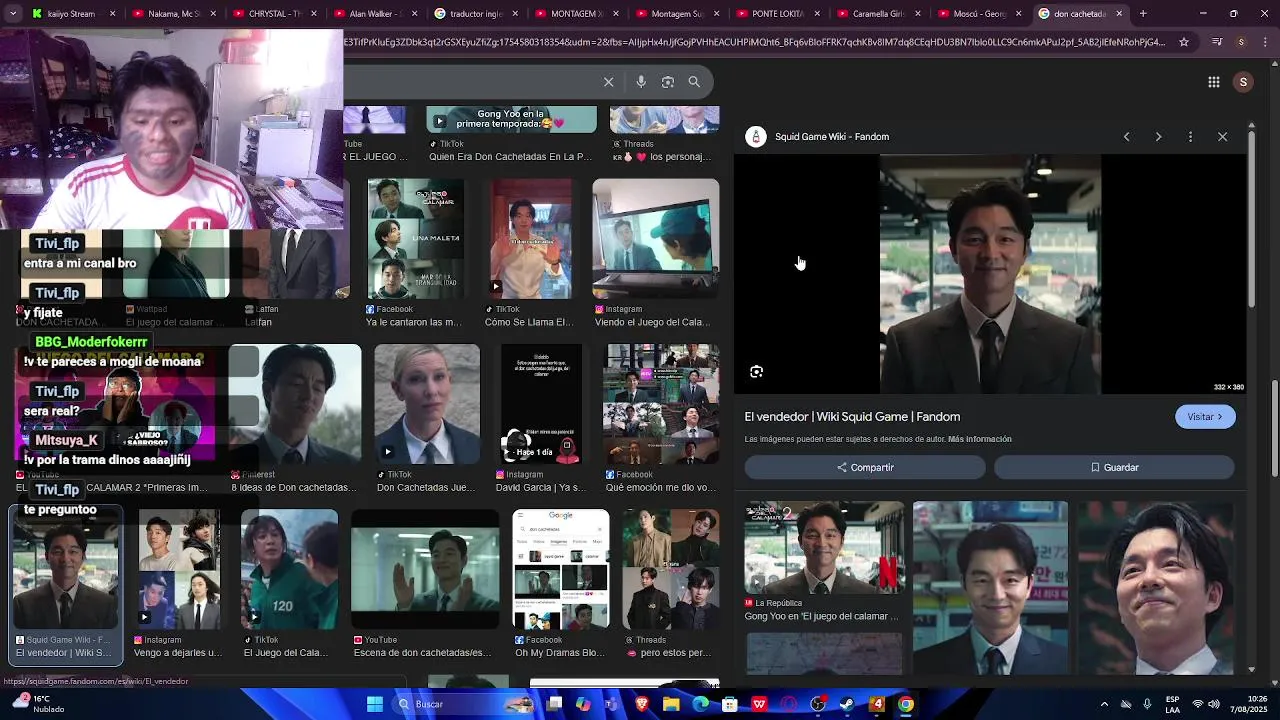Open Instagram David Garcia result
Screen dimensions: 1280x720
pyautogui.click(x=540, y=404)
